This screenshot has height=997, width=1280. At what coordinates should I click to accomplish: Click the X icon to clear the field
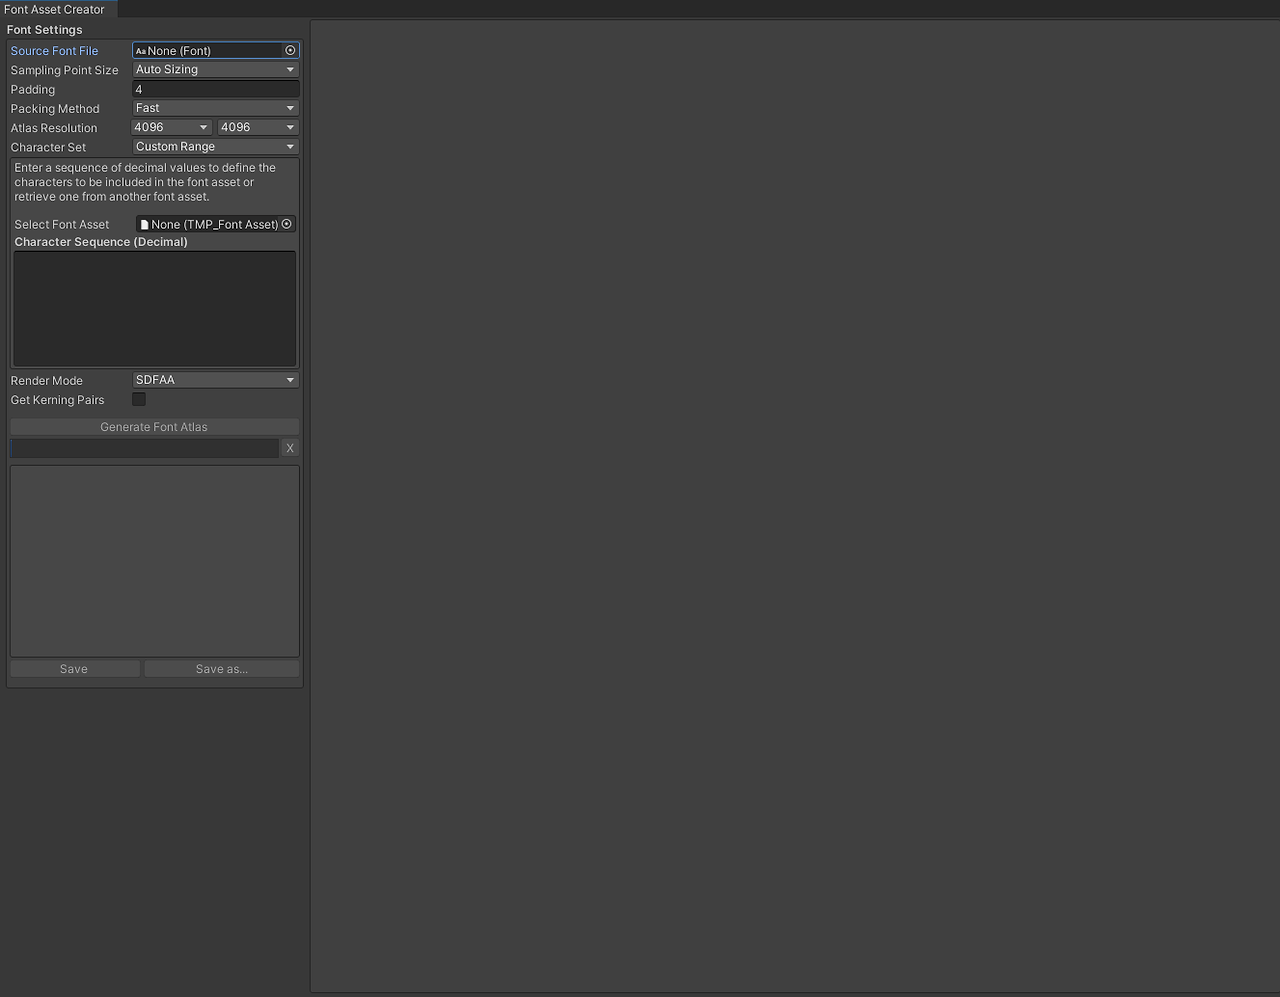coord(289,447)
